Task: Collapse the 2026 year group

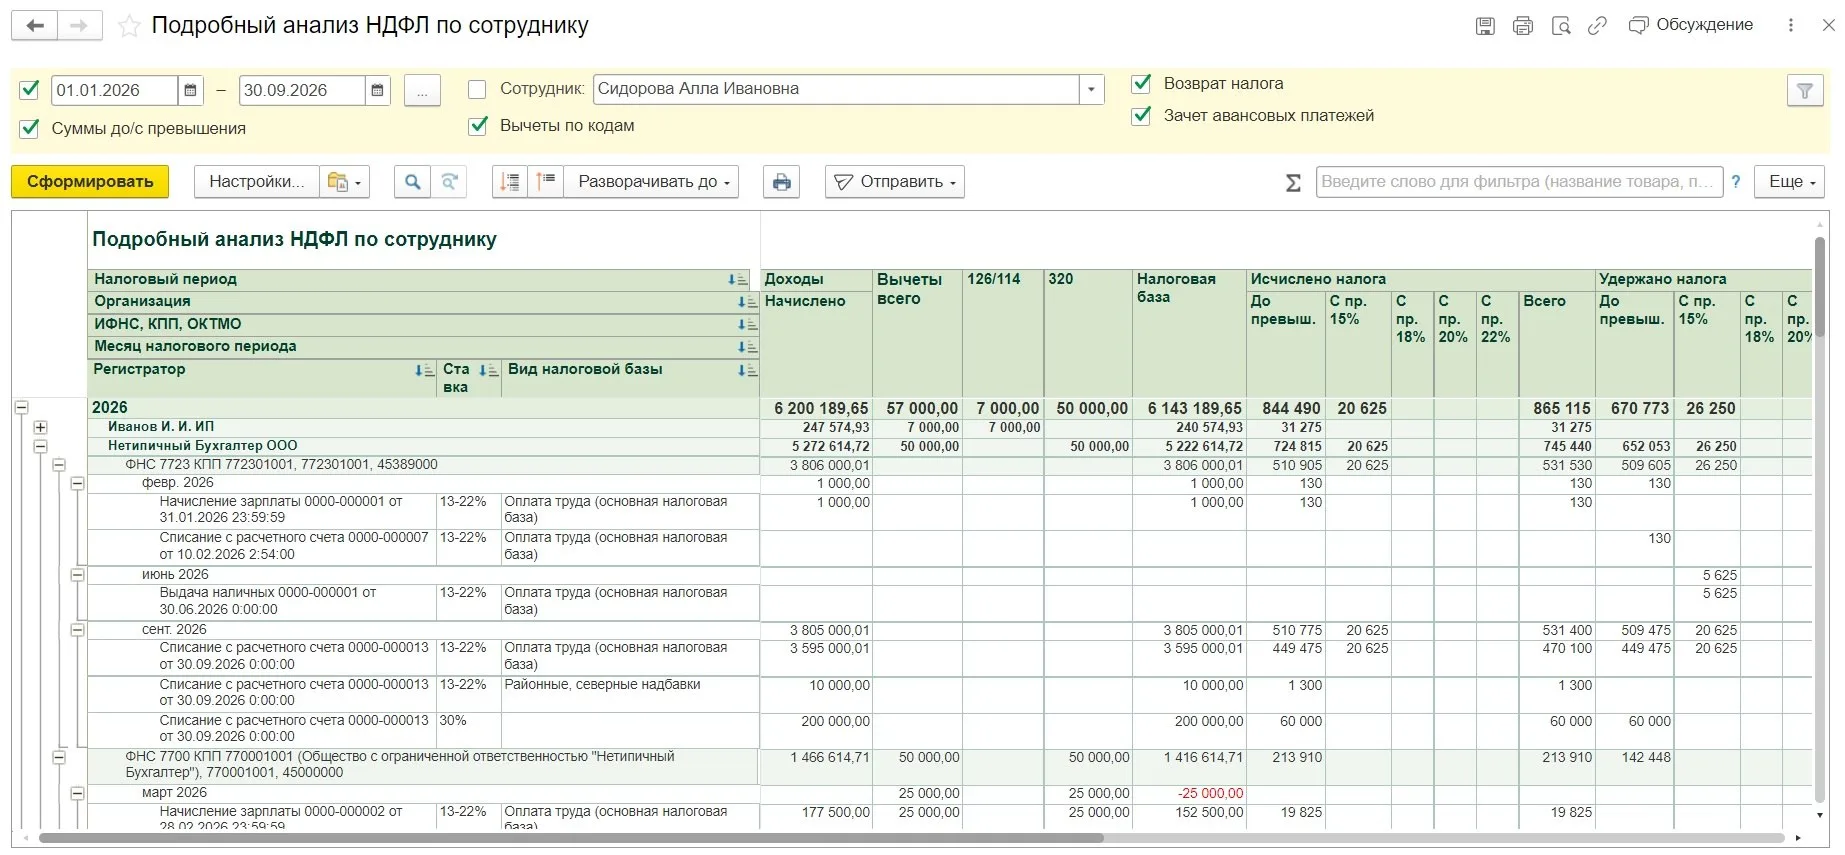Action: tap(21, 407)
